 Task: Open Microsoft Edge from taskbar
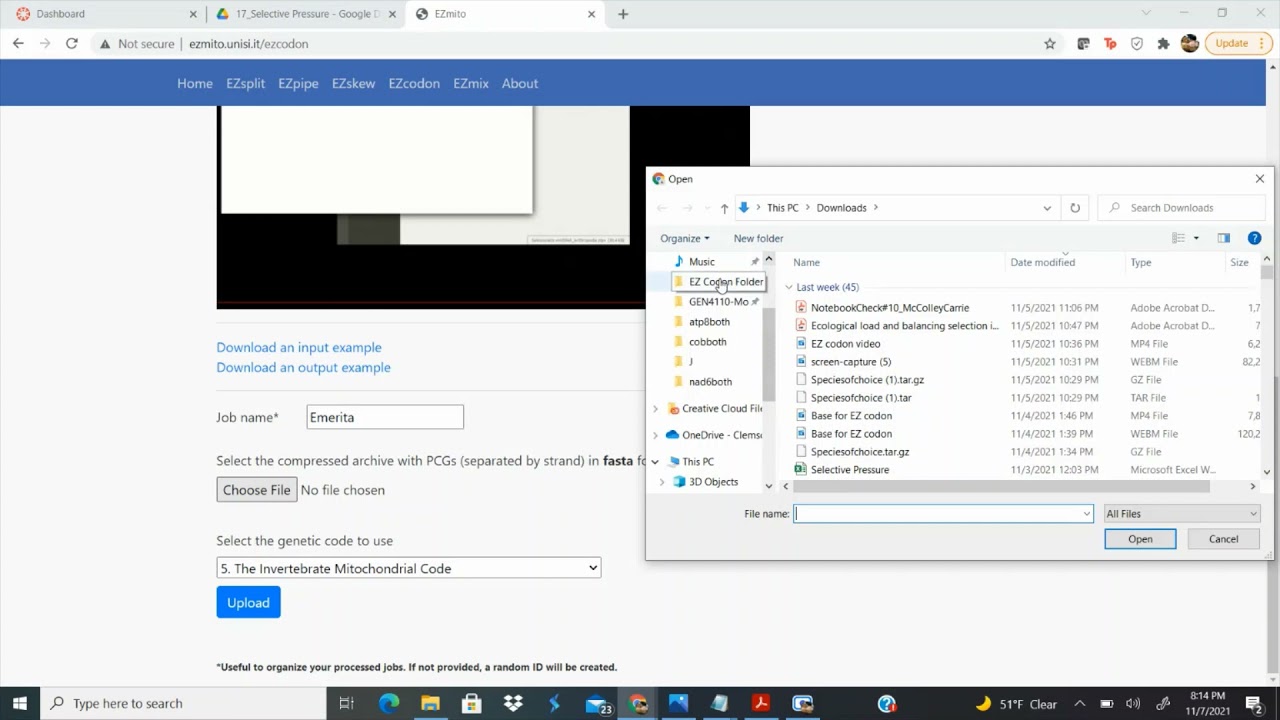coord(389,703)
